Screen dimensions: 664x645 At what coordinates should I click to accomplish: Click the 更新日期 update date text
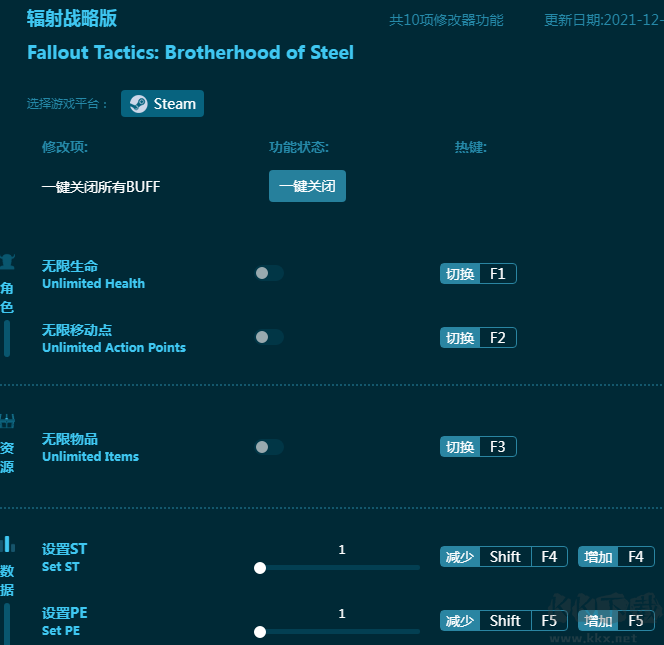(x=603, y=20)
